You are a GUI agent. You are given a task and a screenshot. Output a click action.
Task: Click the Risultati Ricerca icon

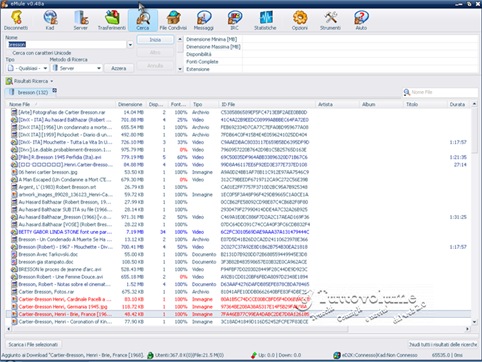tap(9, 81)
